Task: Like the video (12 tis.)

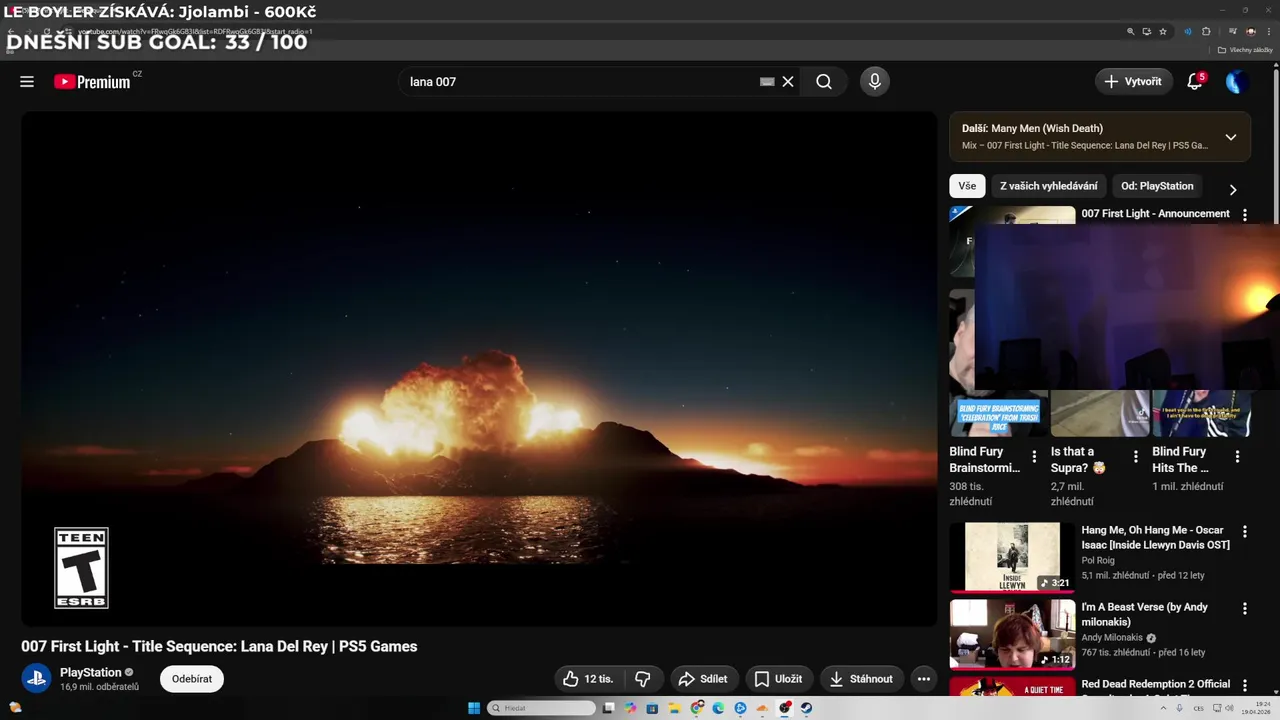Action: [588, 679]
